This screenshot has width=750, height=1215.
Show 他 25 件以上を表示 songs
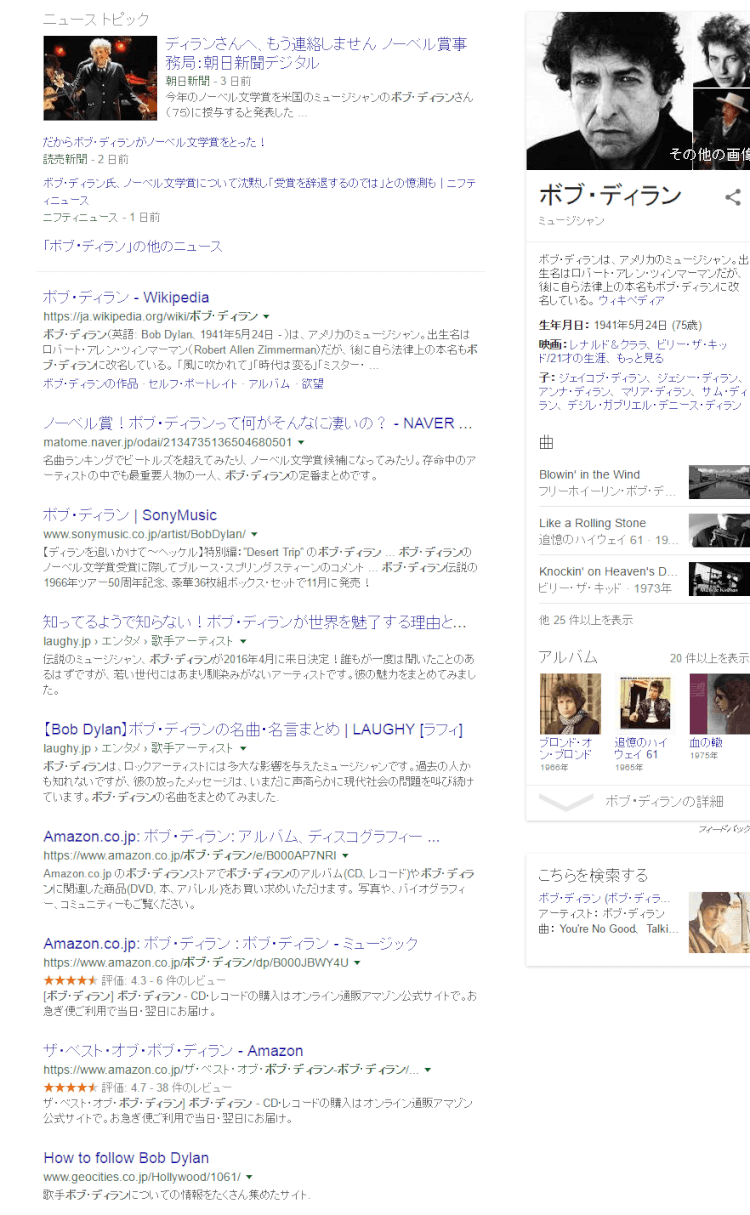click(x=586, y=620)
